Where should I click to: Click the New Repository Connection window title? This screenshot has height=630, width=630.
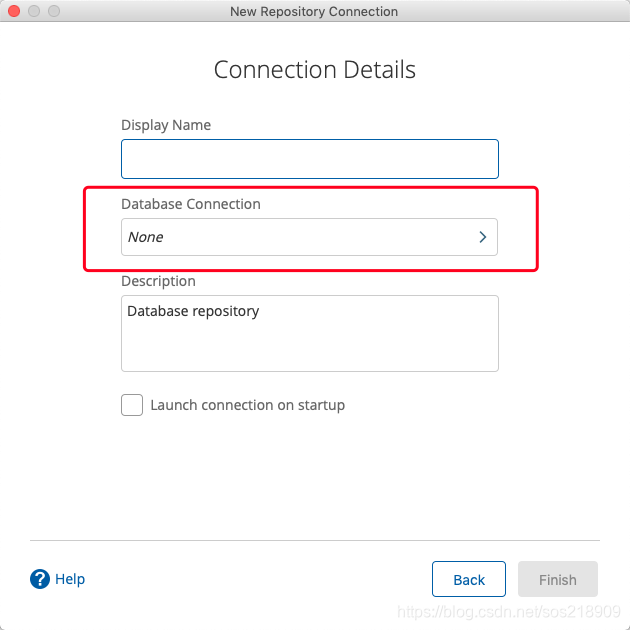[314, 11]
